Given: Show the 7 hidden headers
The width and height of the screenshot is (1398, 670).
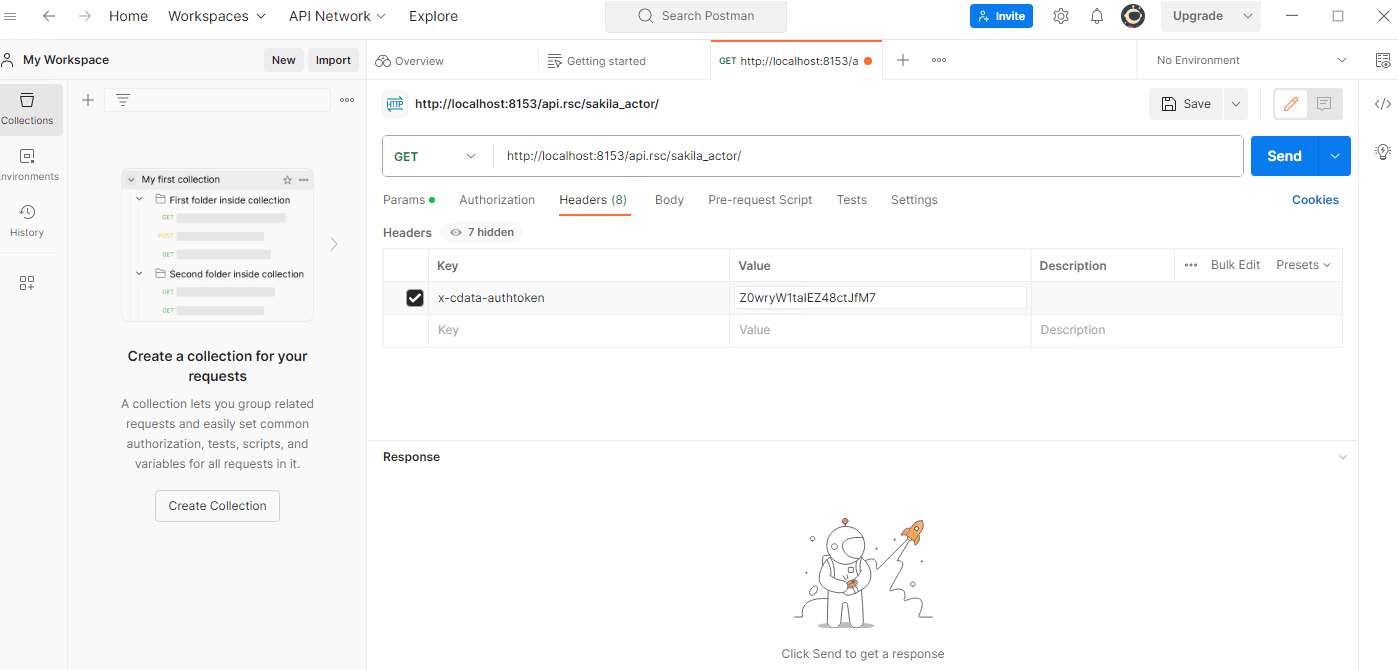Looking at the screenshot, I should (482, 232).
